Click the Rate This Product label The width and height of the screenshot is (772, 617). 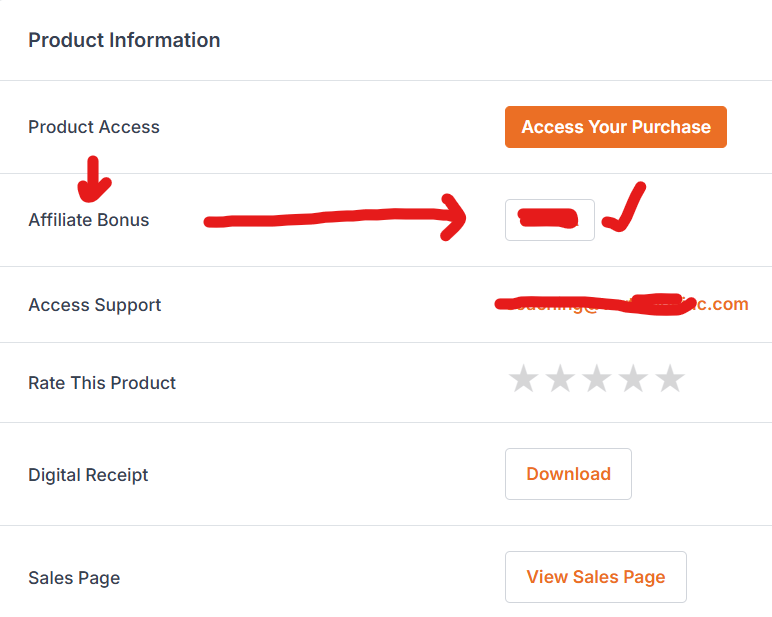click(102, 383)
